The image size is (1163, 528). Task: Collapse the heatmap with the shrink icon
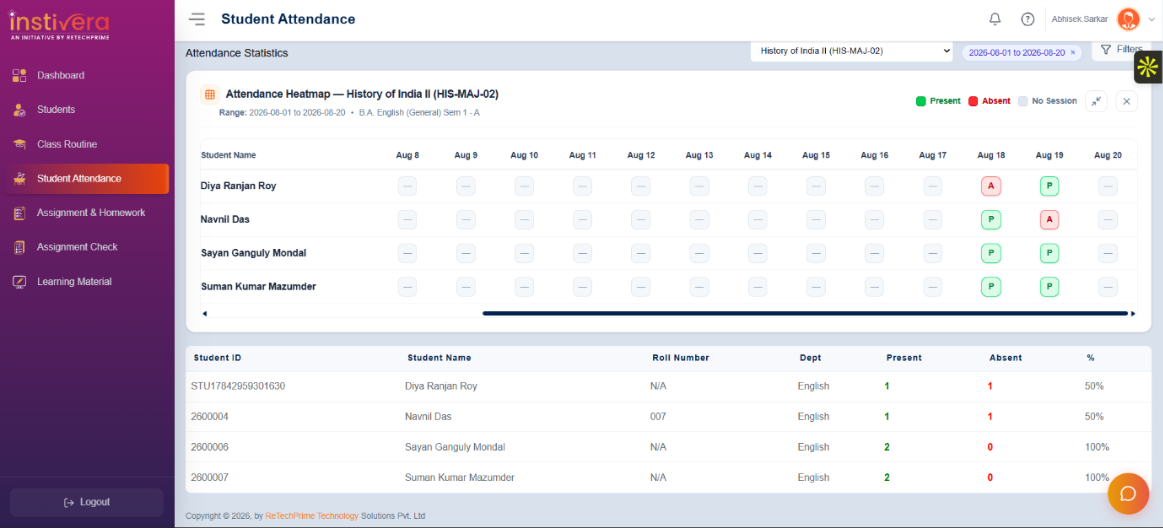[1096, 101]
